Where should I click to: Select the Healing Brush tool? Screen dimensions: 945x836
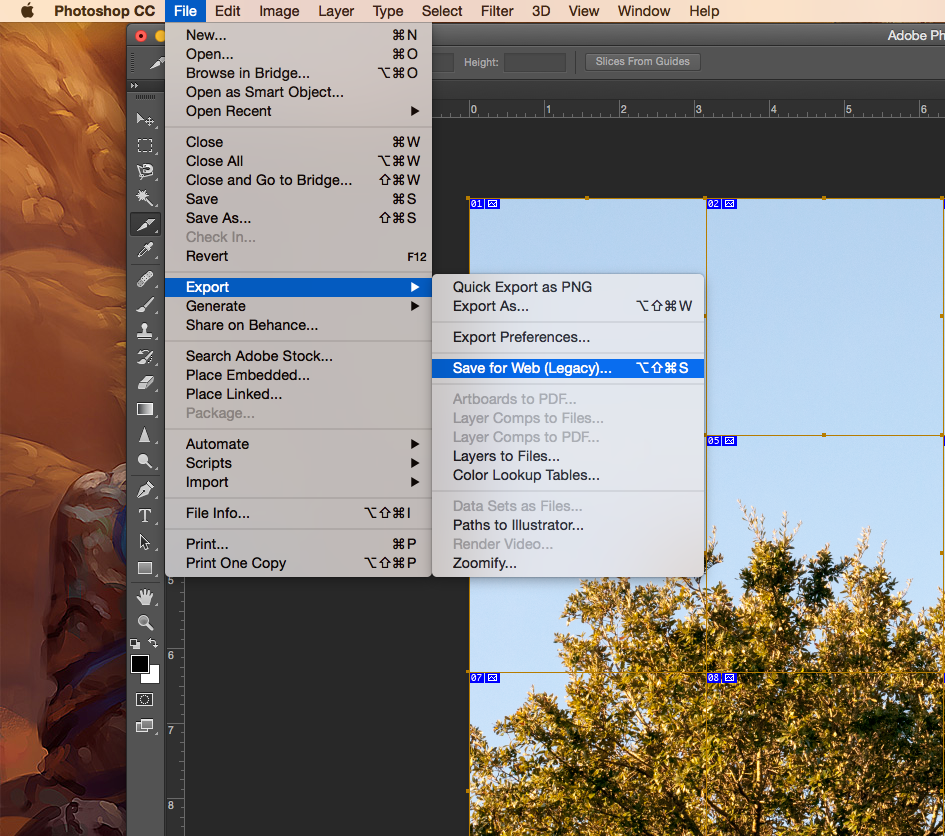coord(145,279)
